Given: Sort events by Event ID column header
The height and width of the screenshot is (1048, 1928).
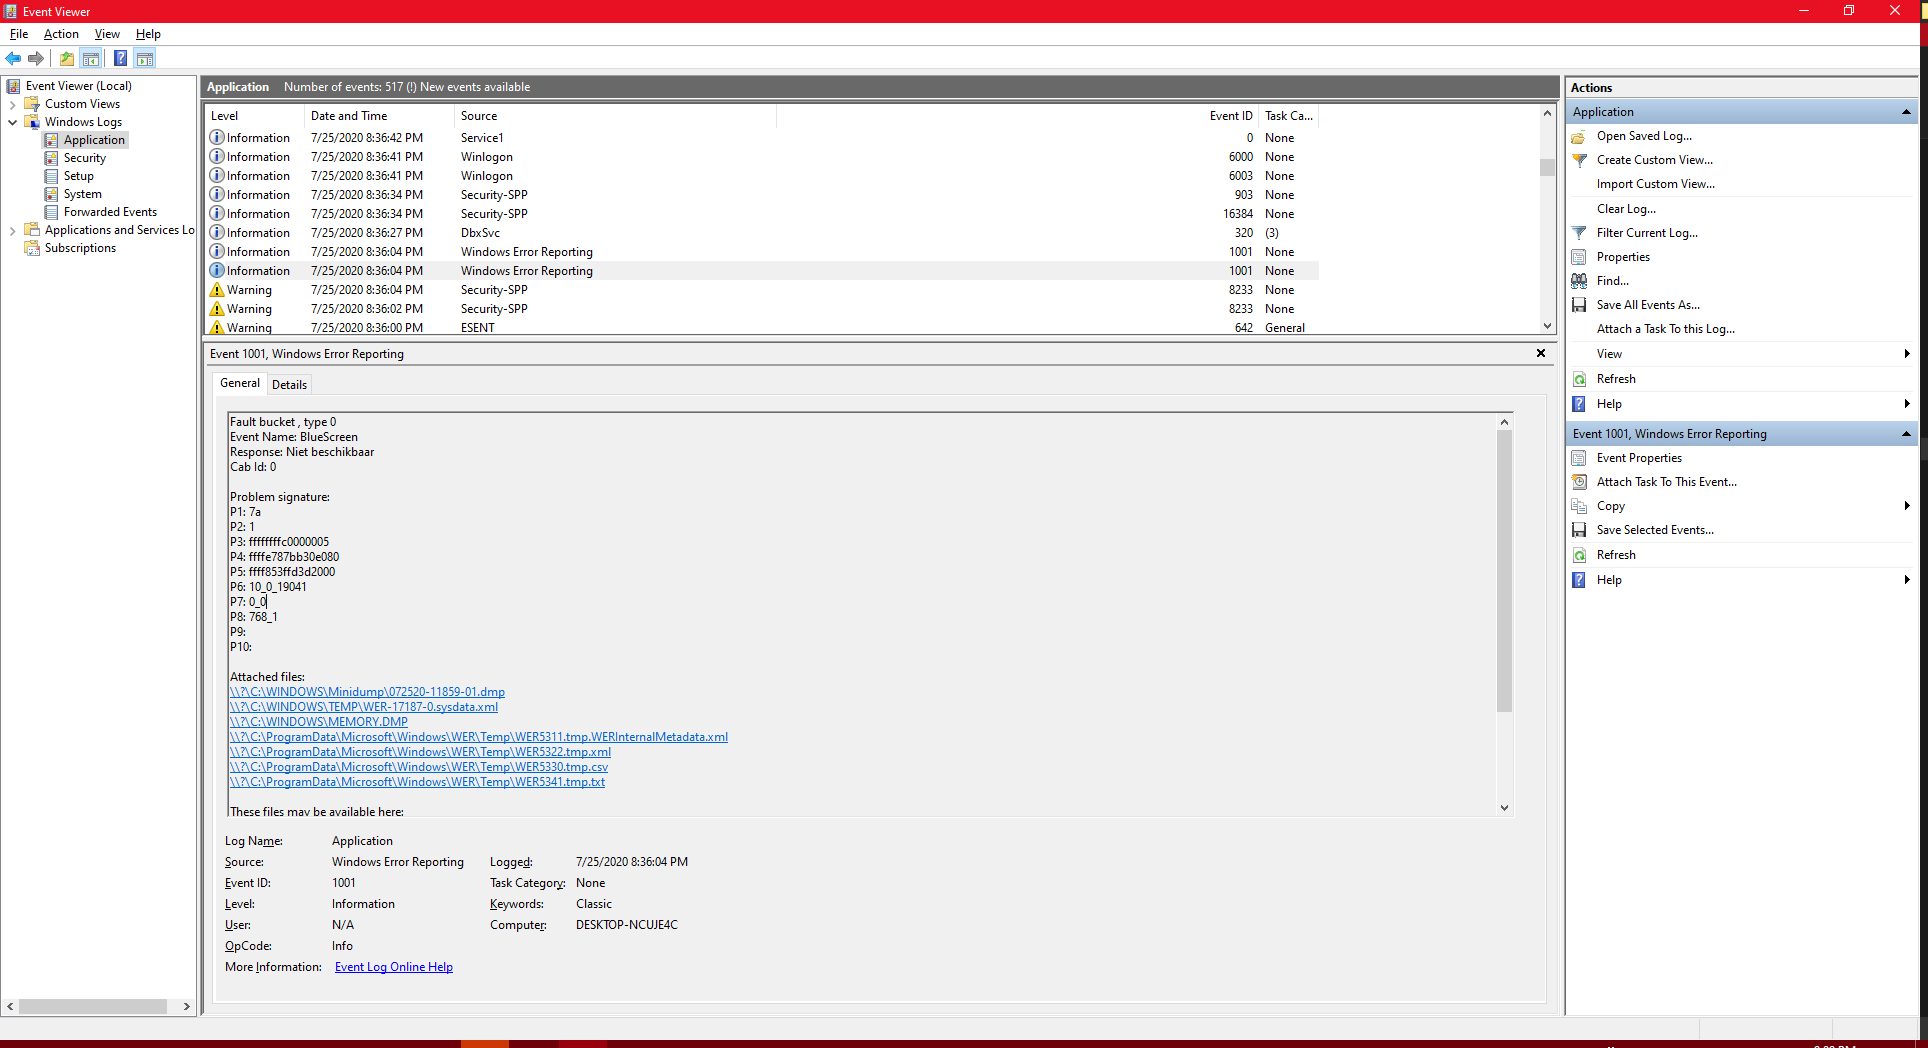Looking at the screenshot, I should pyautogui.click(x=1231, y=116).
